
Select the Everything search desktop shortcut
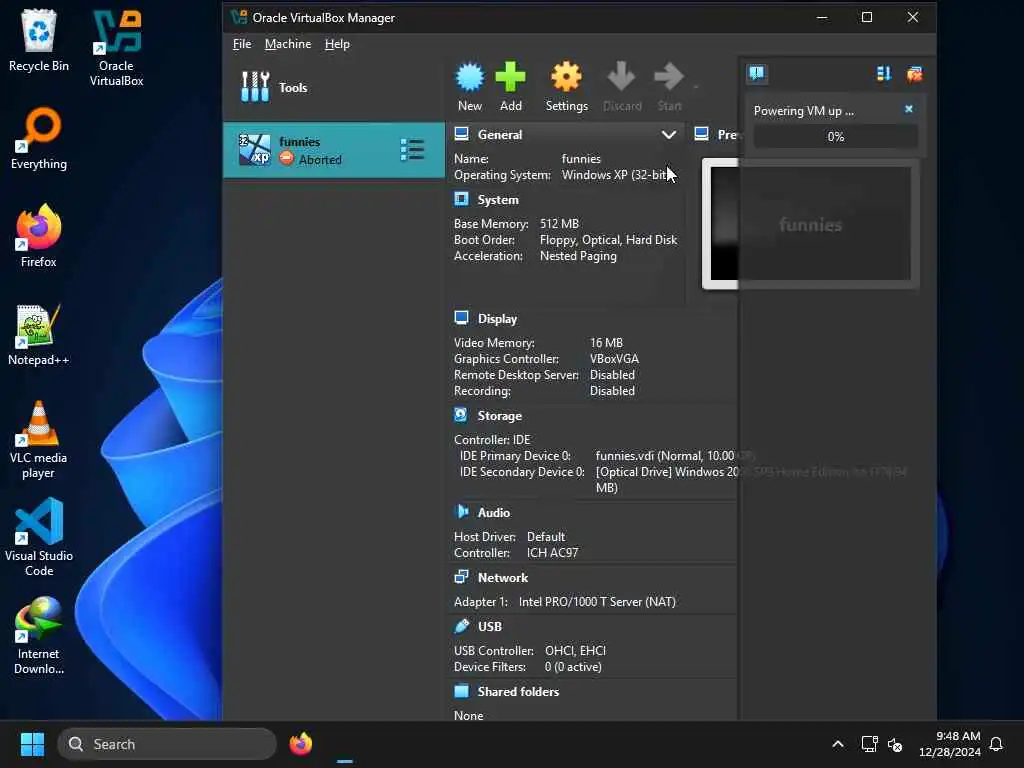point(39,138)
